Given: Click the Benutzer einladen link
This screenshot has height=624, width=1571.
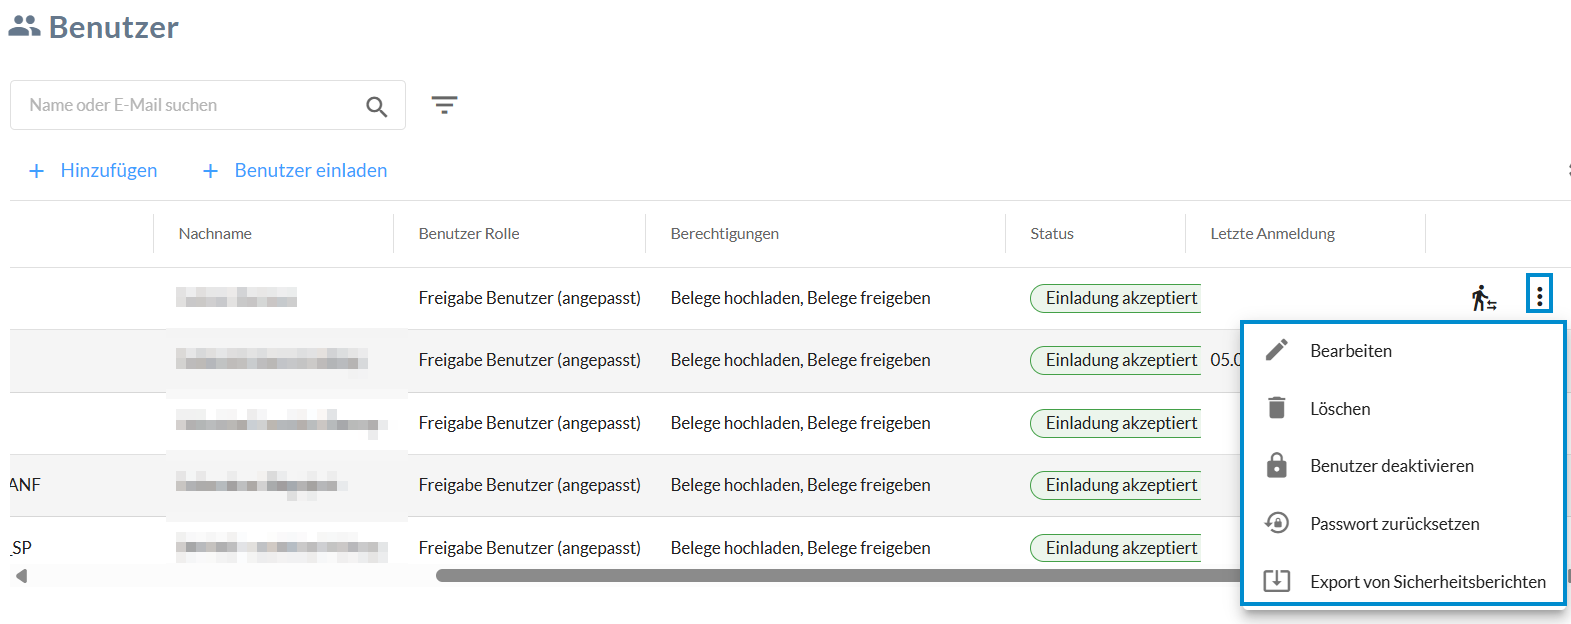Looking at the screenshot, I should tap(296, 171).
